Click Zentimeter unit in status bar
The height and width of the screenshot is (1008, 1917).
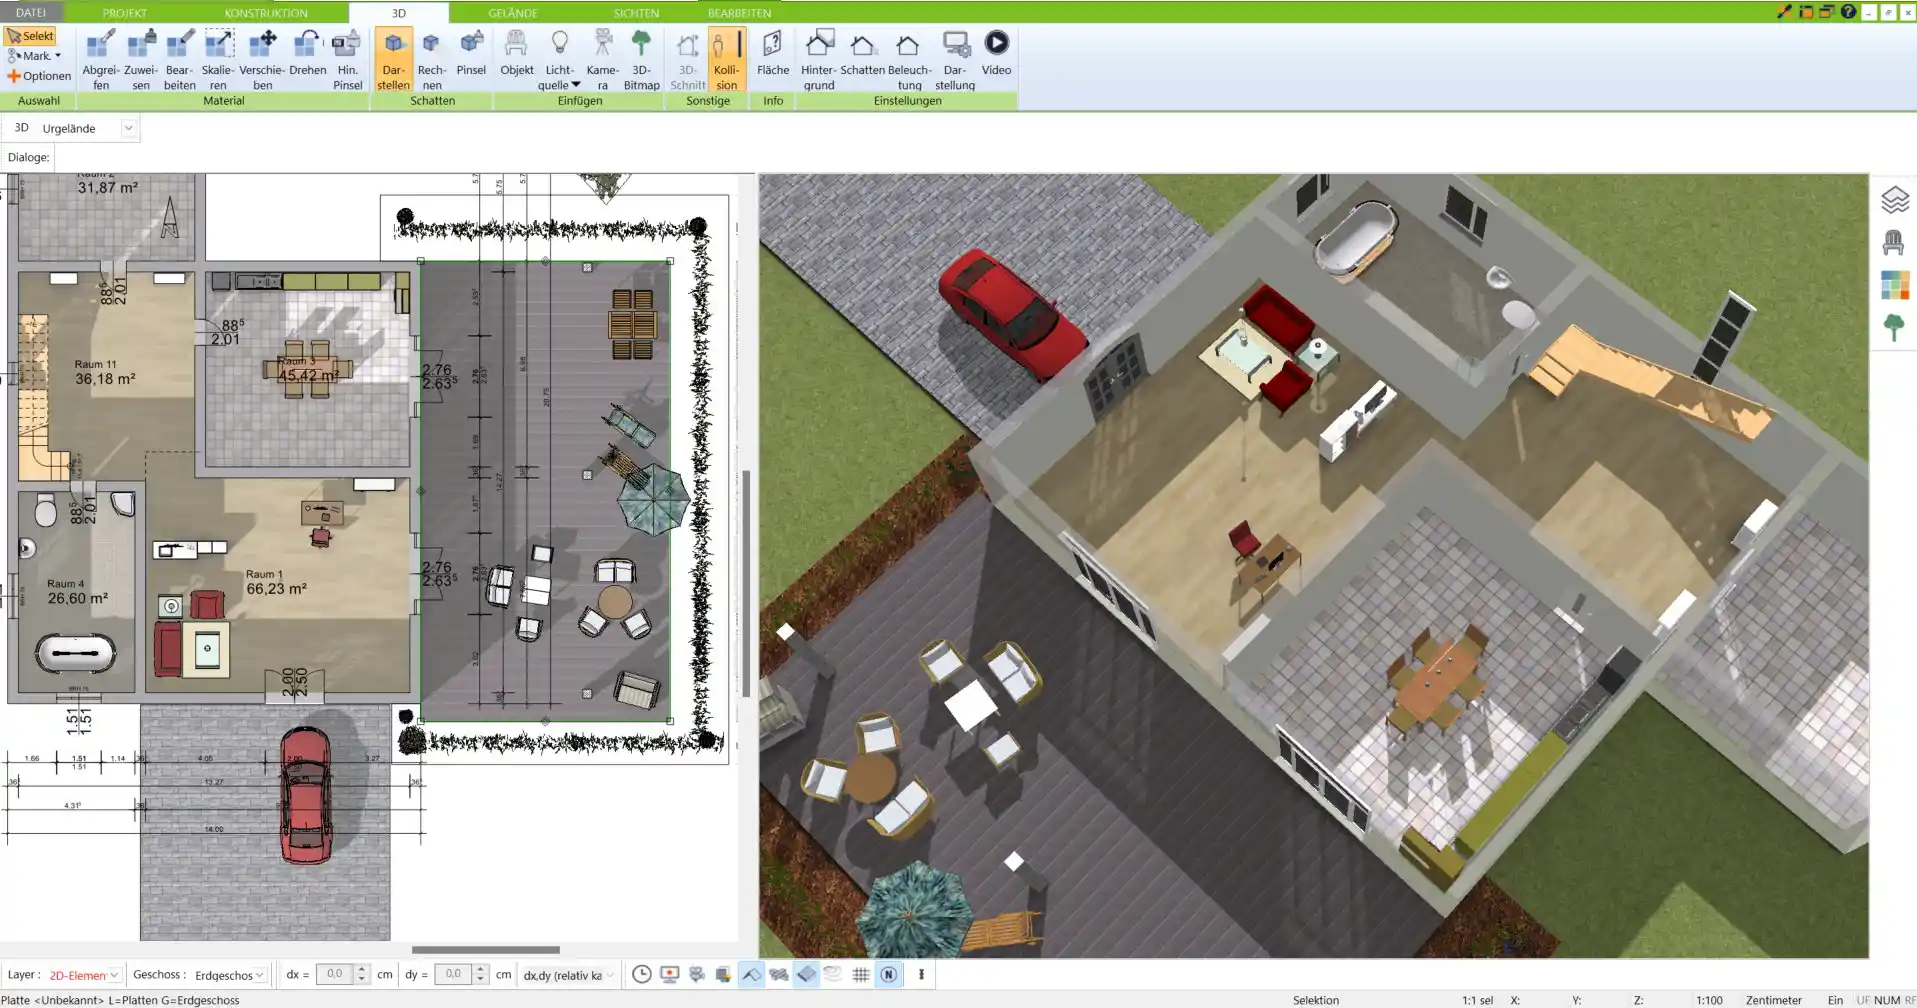coord(1774,1000)
